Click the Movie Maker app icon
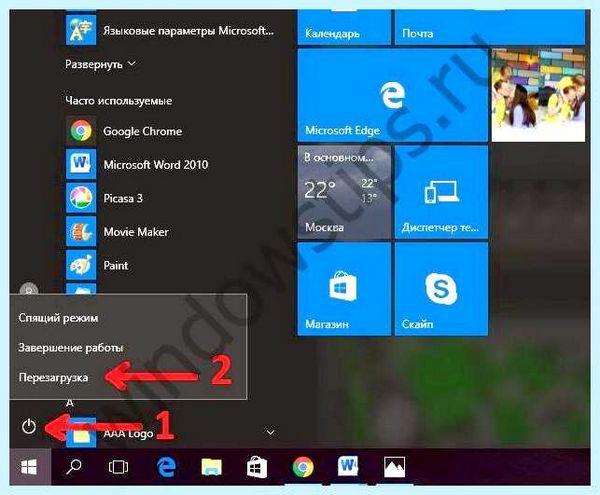Screen dimensions: 600x495 tap(81, 231)
